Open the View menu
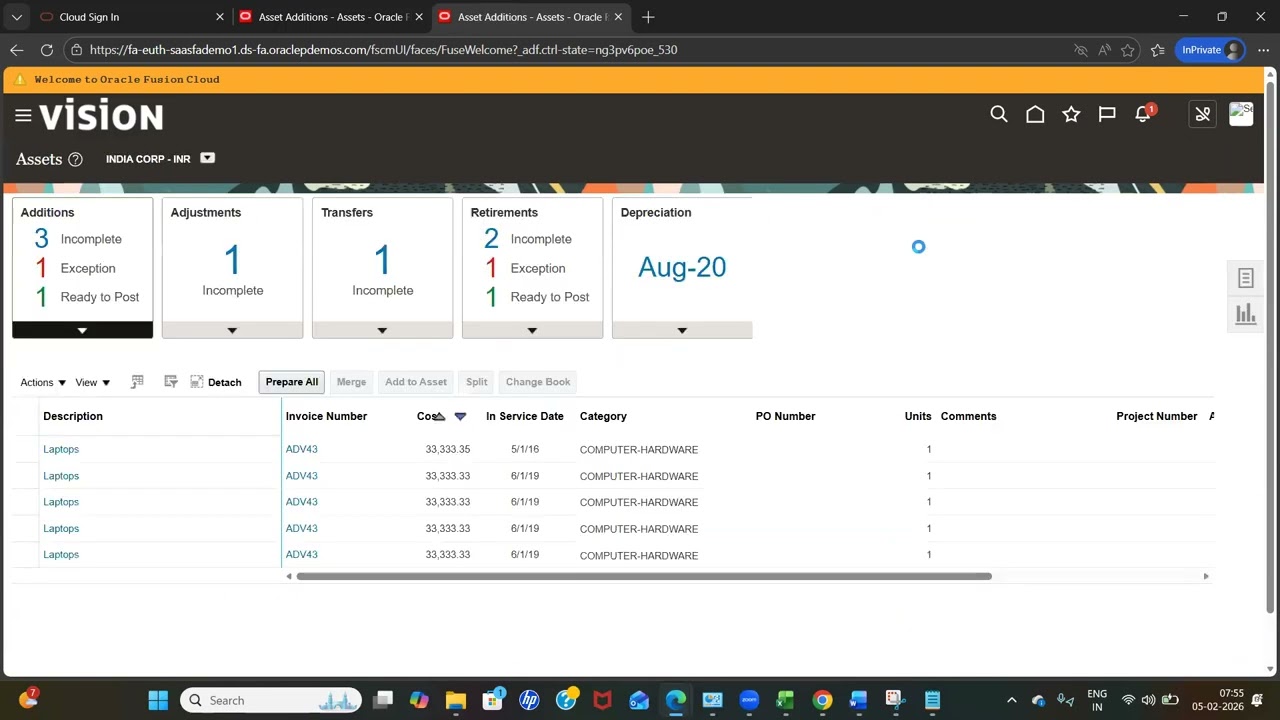This screenshot has width=1280, height=720. (x=93, y=382)
